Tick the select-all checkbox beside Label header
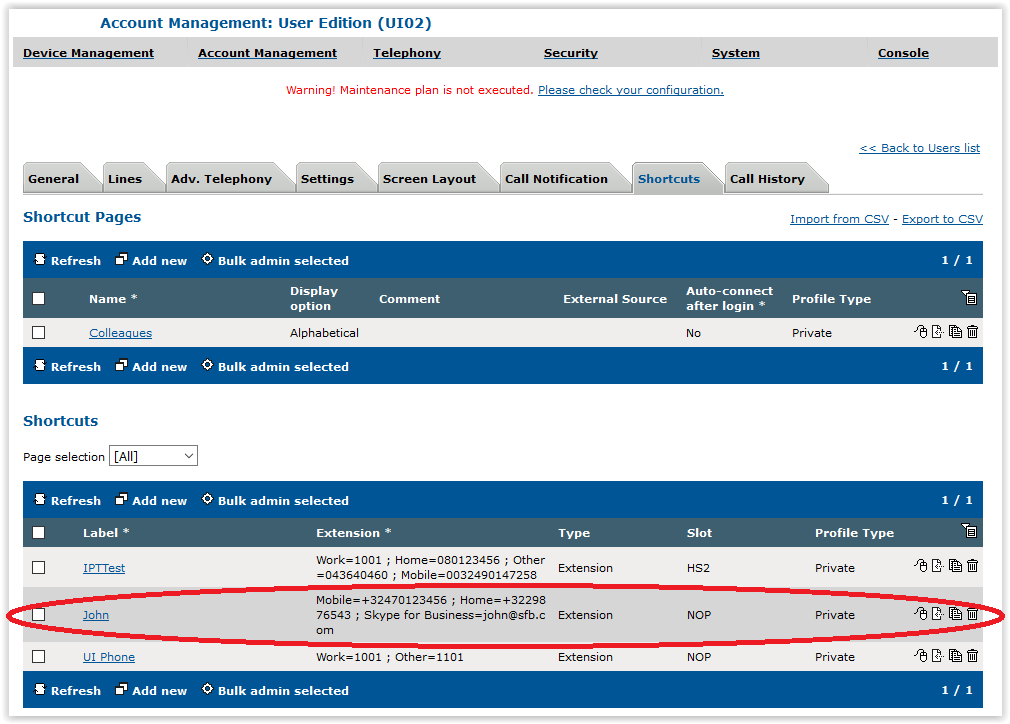This screenshot has height=724, width=1010. 39,533
